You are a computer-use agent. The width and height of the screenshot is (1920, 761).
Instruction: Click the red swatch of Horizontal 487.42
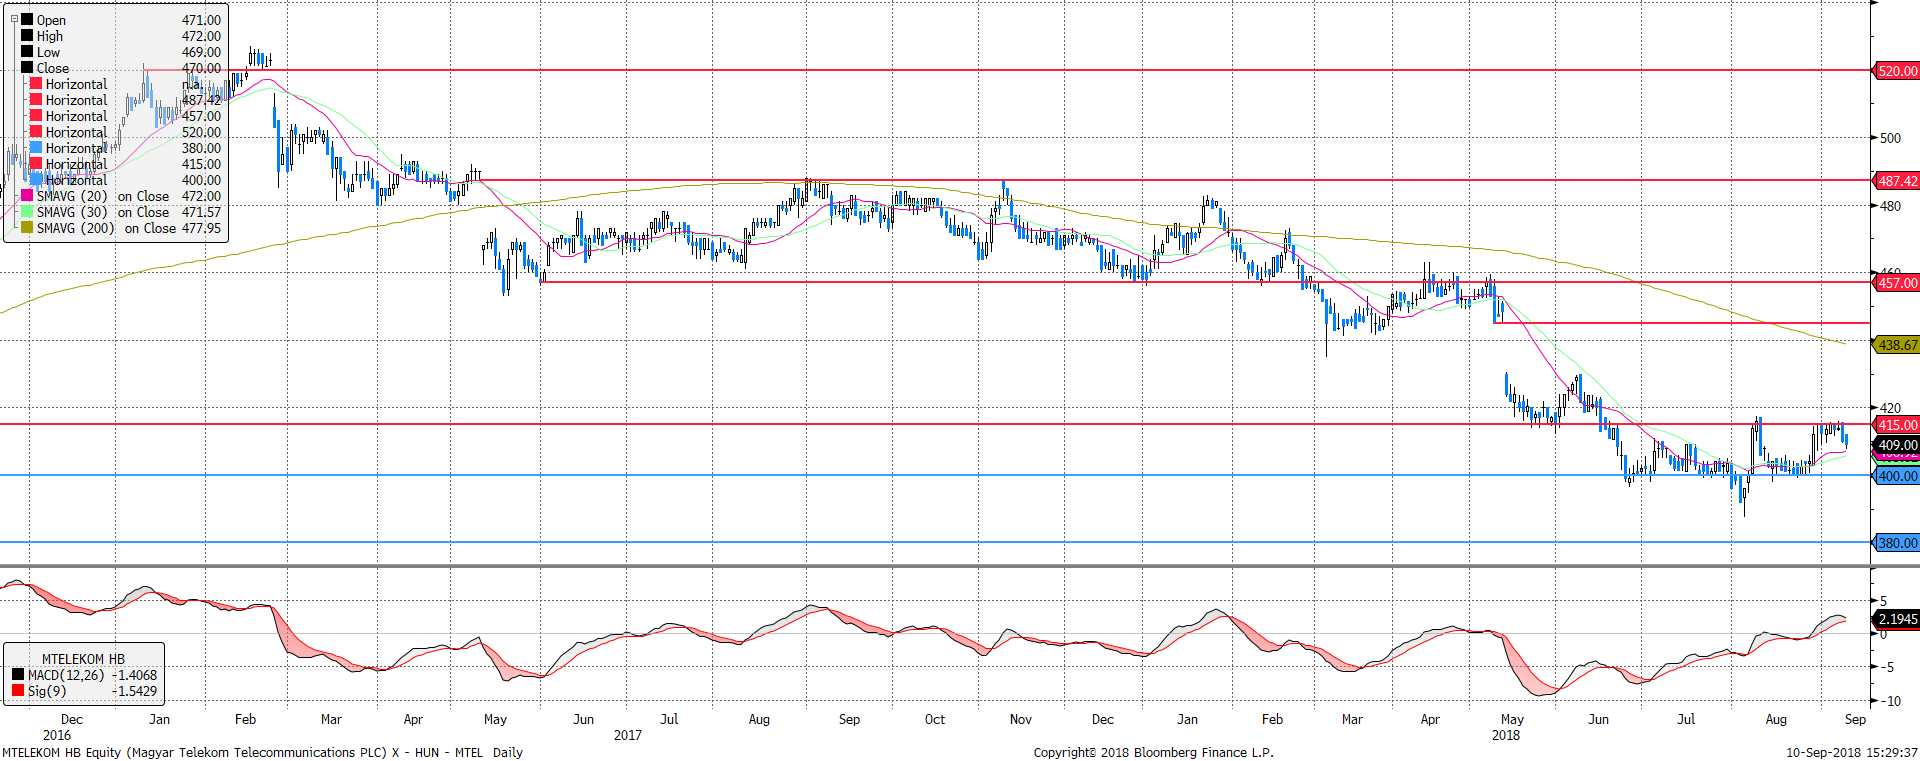point(36,99)
